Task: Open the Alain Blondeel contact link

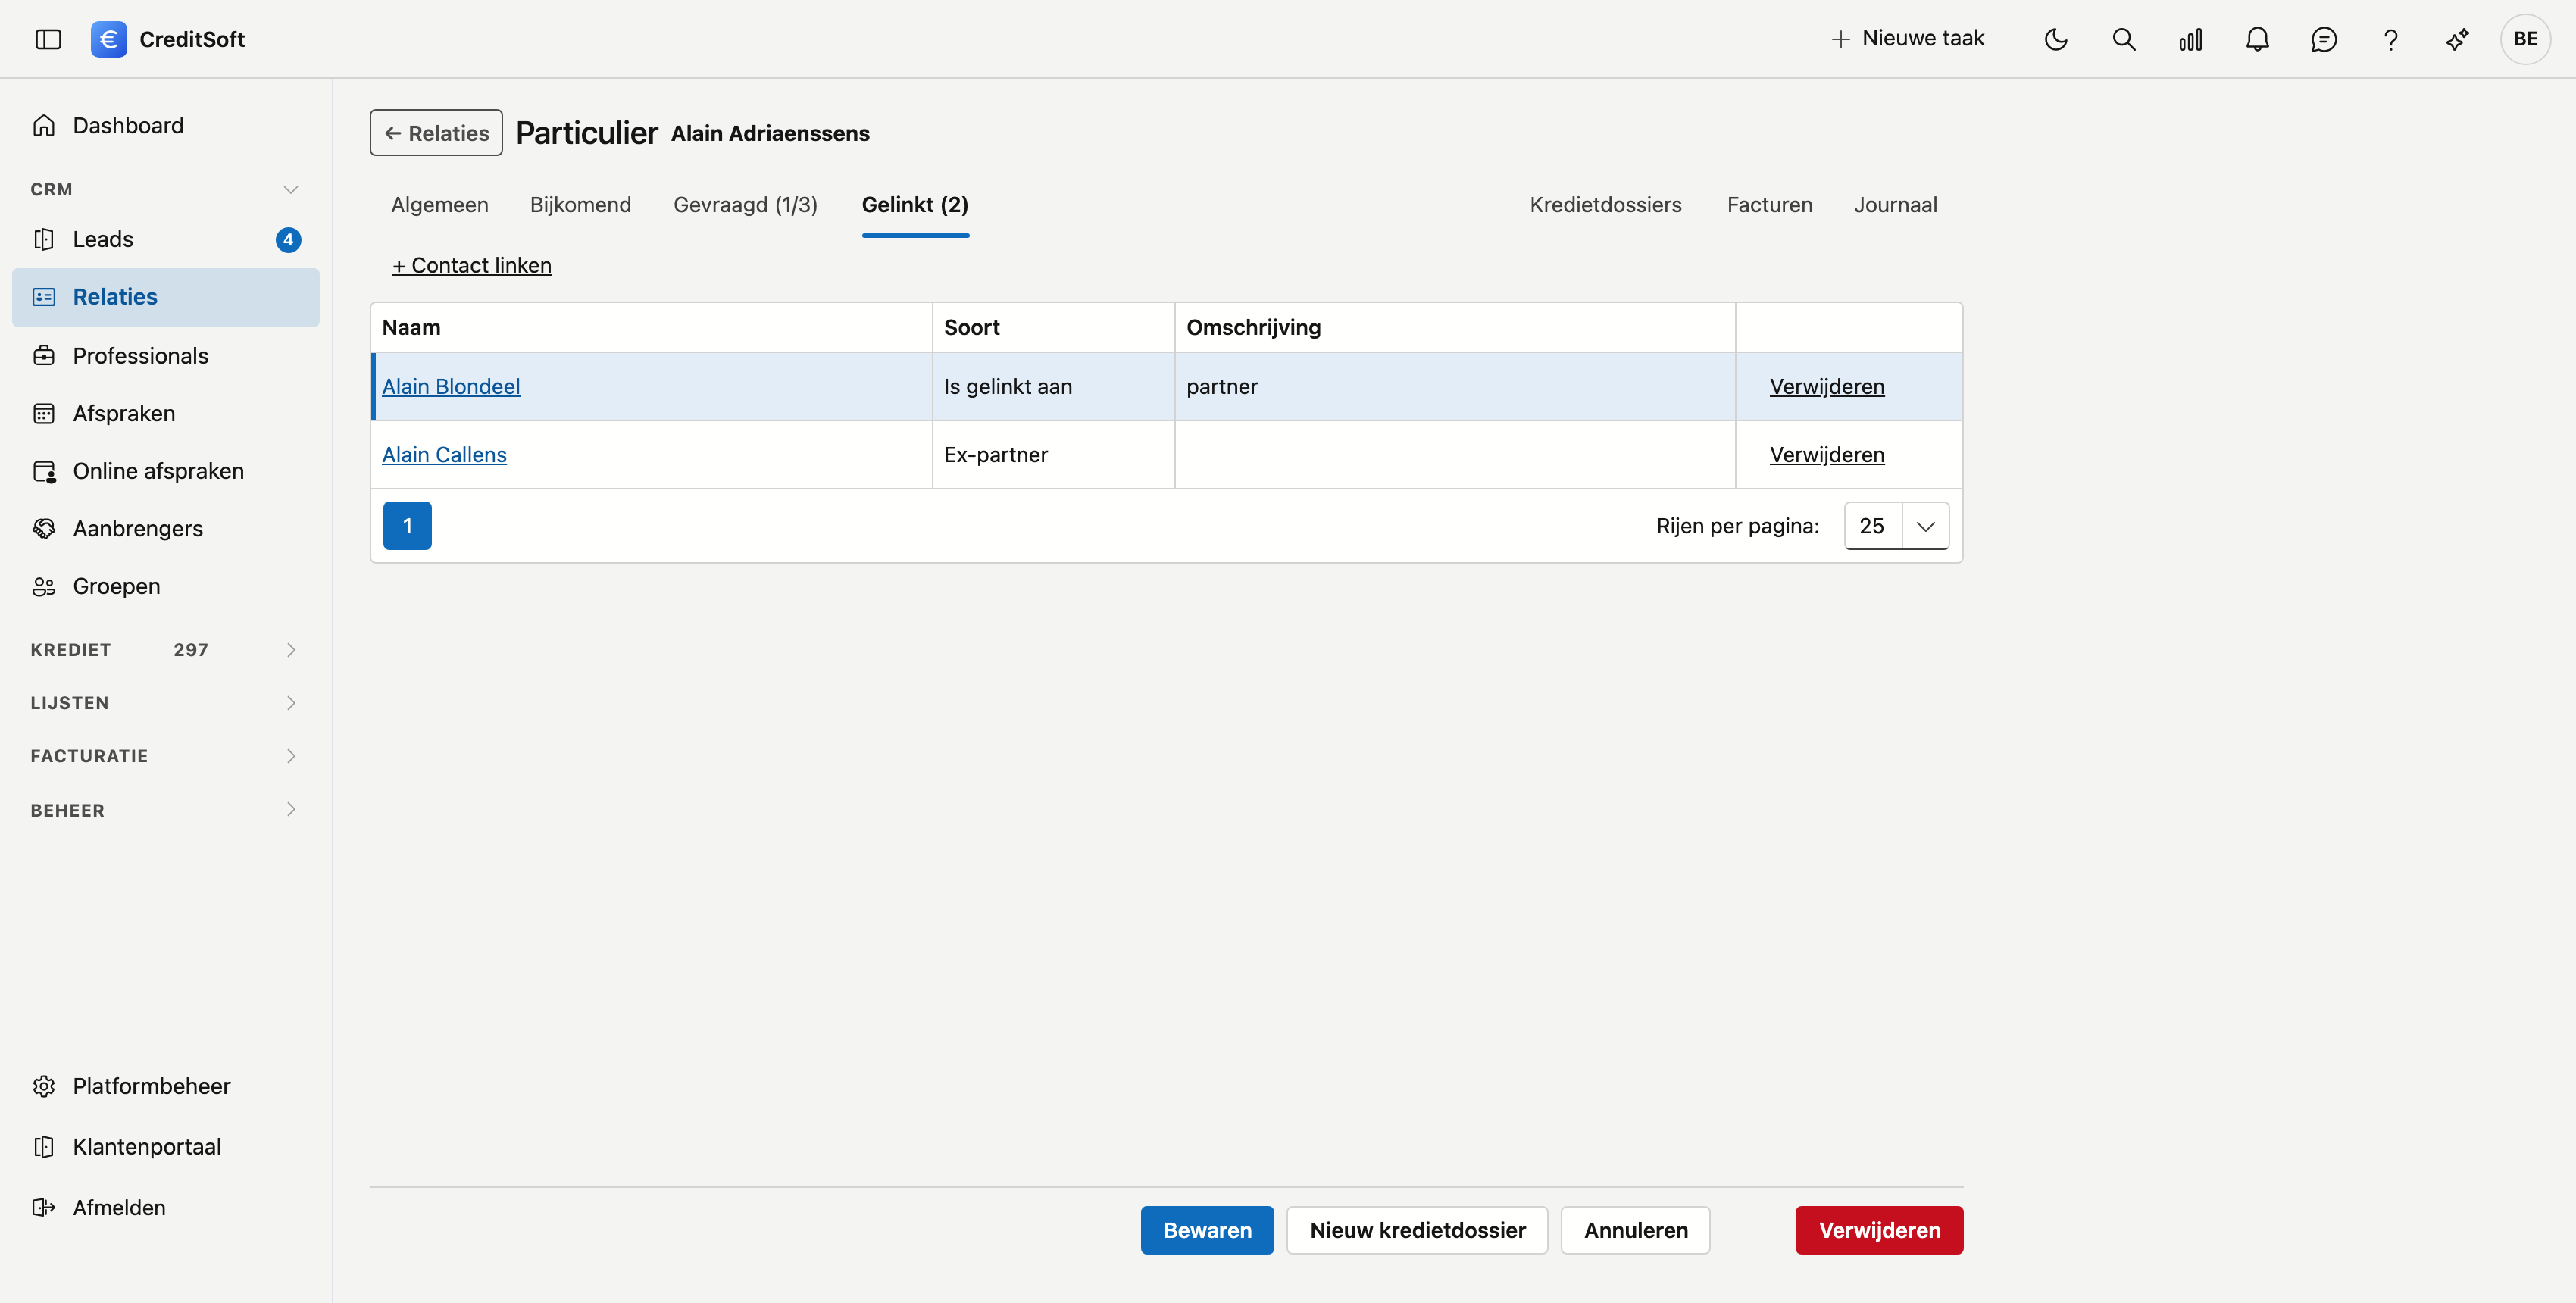Action: click(x=451, y=386)
